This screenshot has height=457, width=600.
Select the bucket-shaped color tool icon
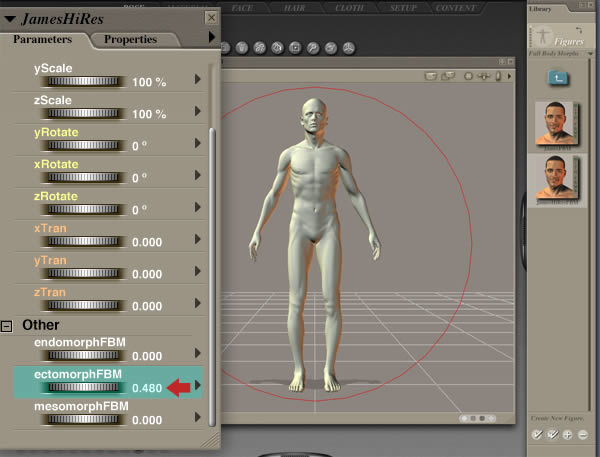point(241,48)
